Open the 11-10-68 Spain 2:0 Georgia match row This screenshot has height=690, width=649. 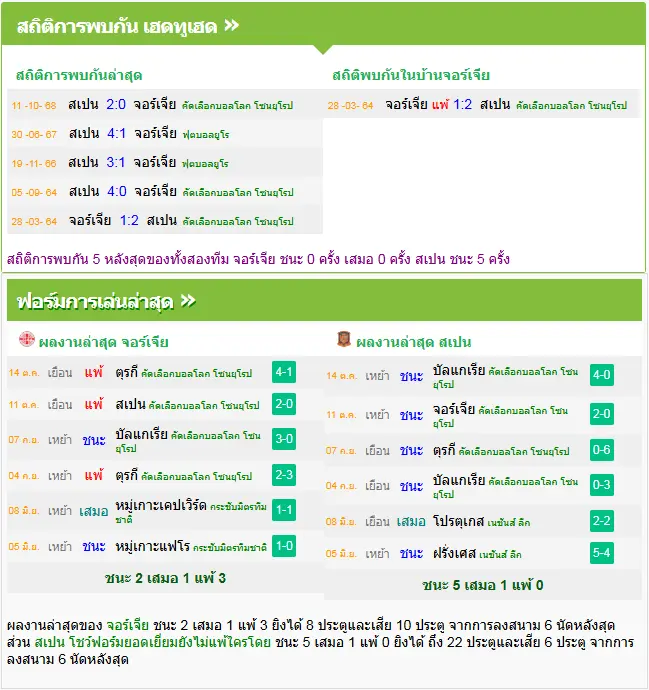(165, 104)
